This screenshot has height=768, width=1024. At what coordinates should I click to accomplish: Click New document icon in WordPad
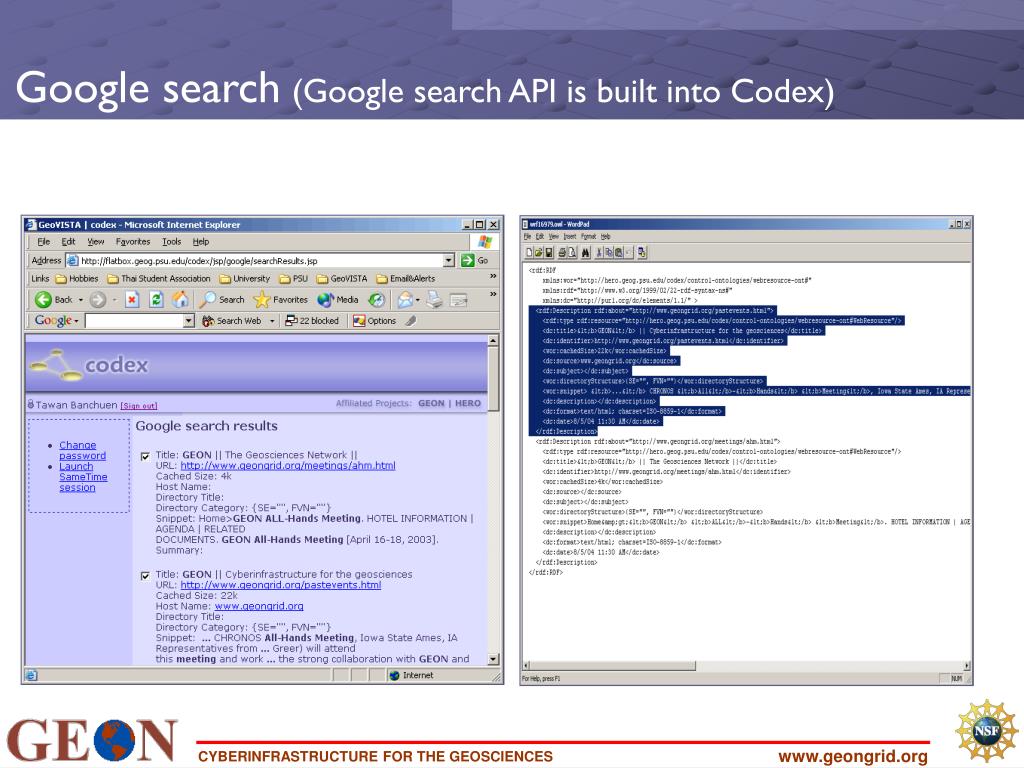pos(530,252)
